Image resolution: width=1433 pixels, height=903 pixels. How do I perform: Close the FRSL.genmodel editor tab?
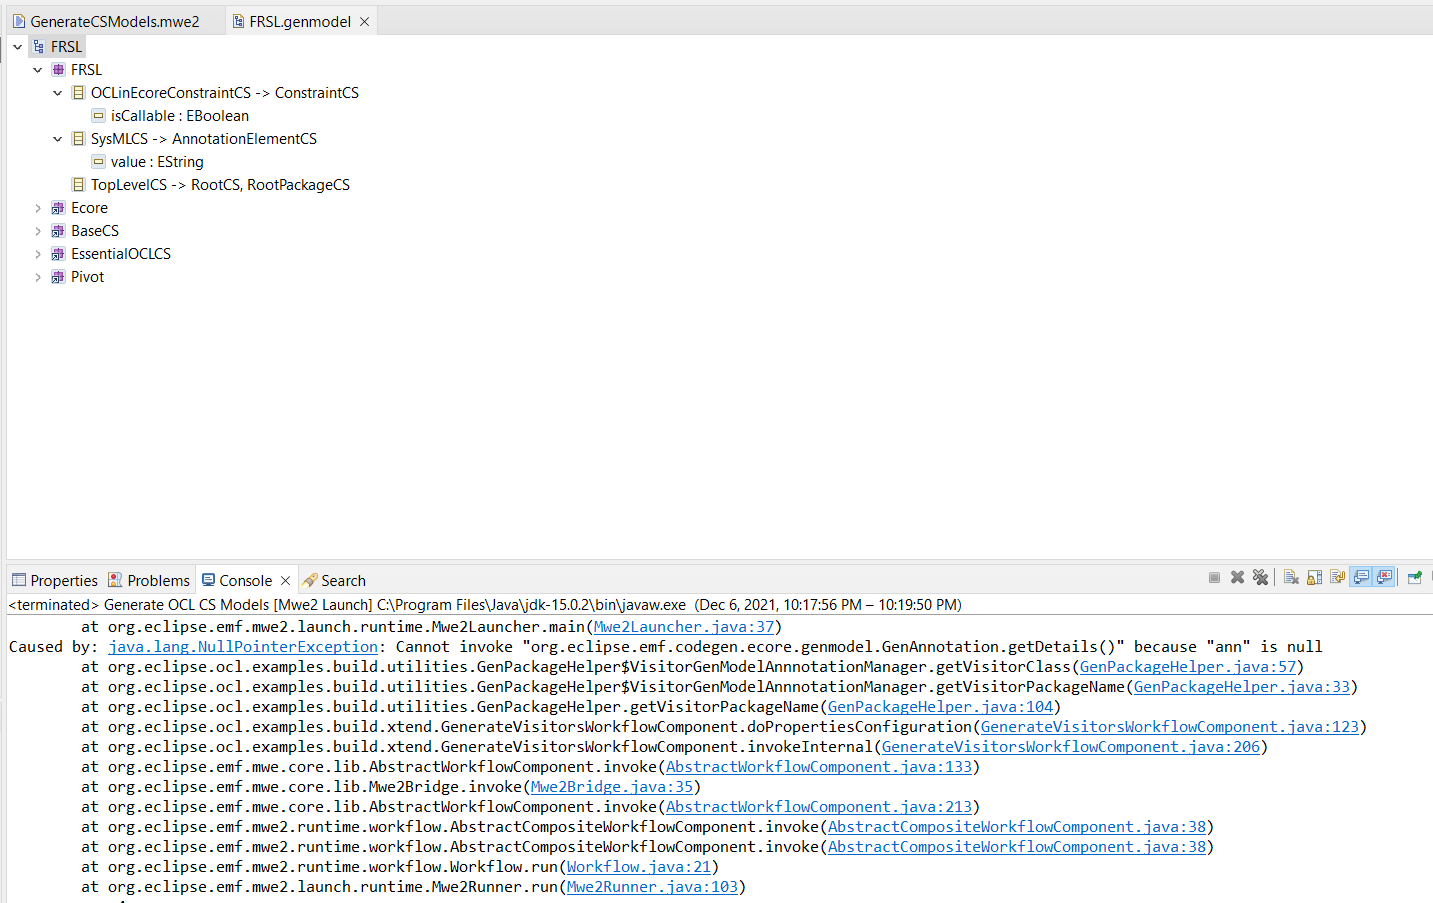click(365, 21)
